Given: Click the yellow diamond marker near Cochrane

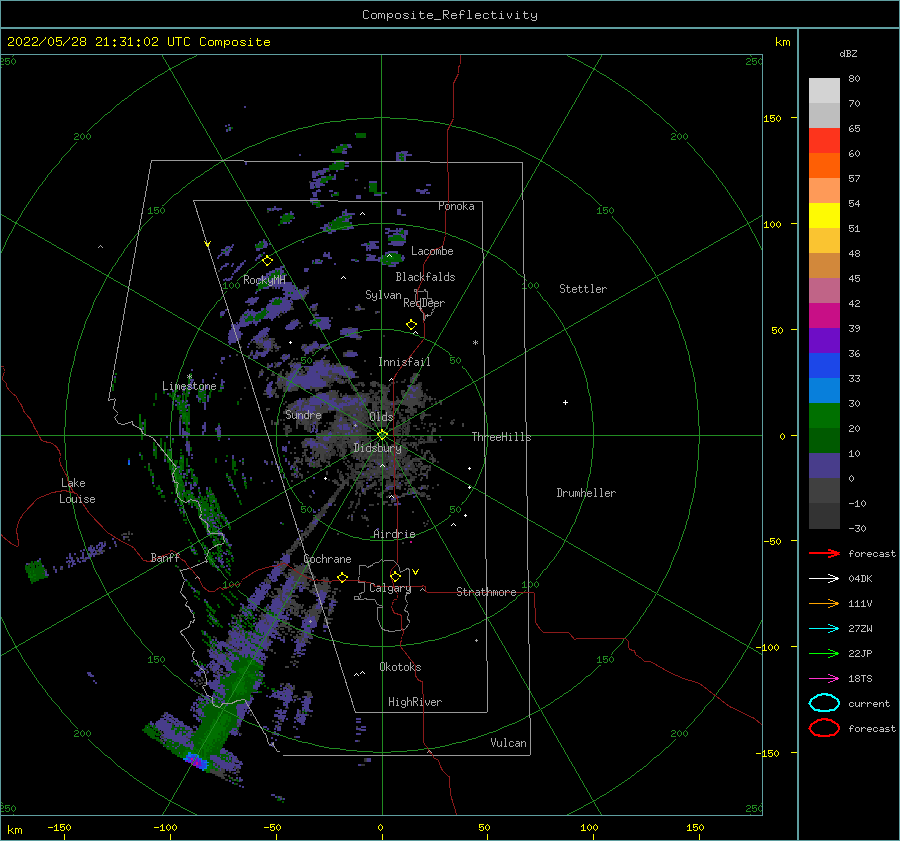Looking at the screenshot, I should coord(343,577).
